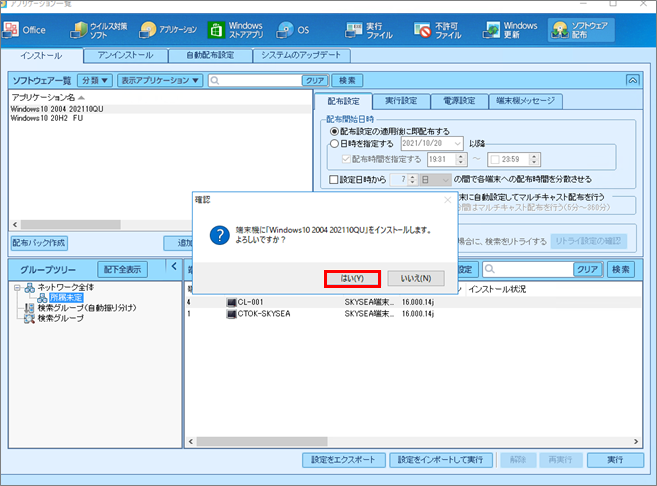This screenshot has height=486, width=657.
Task: Switch to the 配布設定 tab
Action: tap(344, 101)
